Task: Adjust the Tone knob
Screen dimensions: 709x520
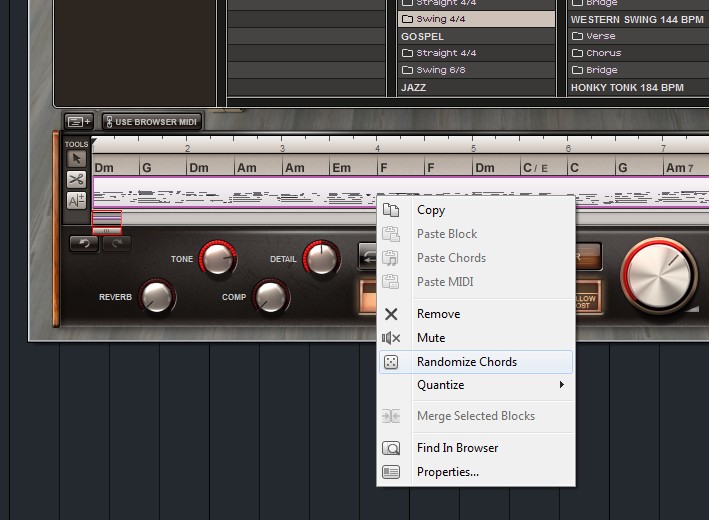Action: (x=217, y=259)
